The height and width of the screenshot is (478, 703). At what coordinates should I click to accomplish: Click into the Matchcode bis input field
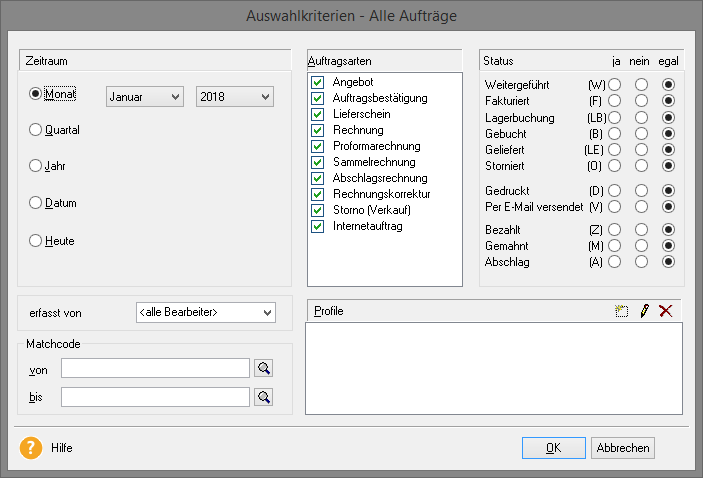tap(155, 397)
